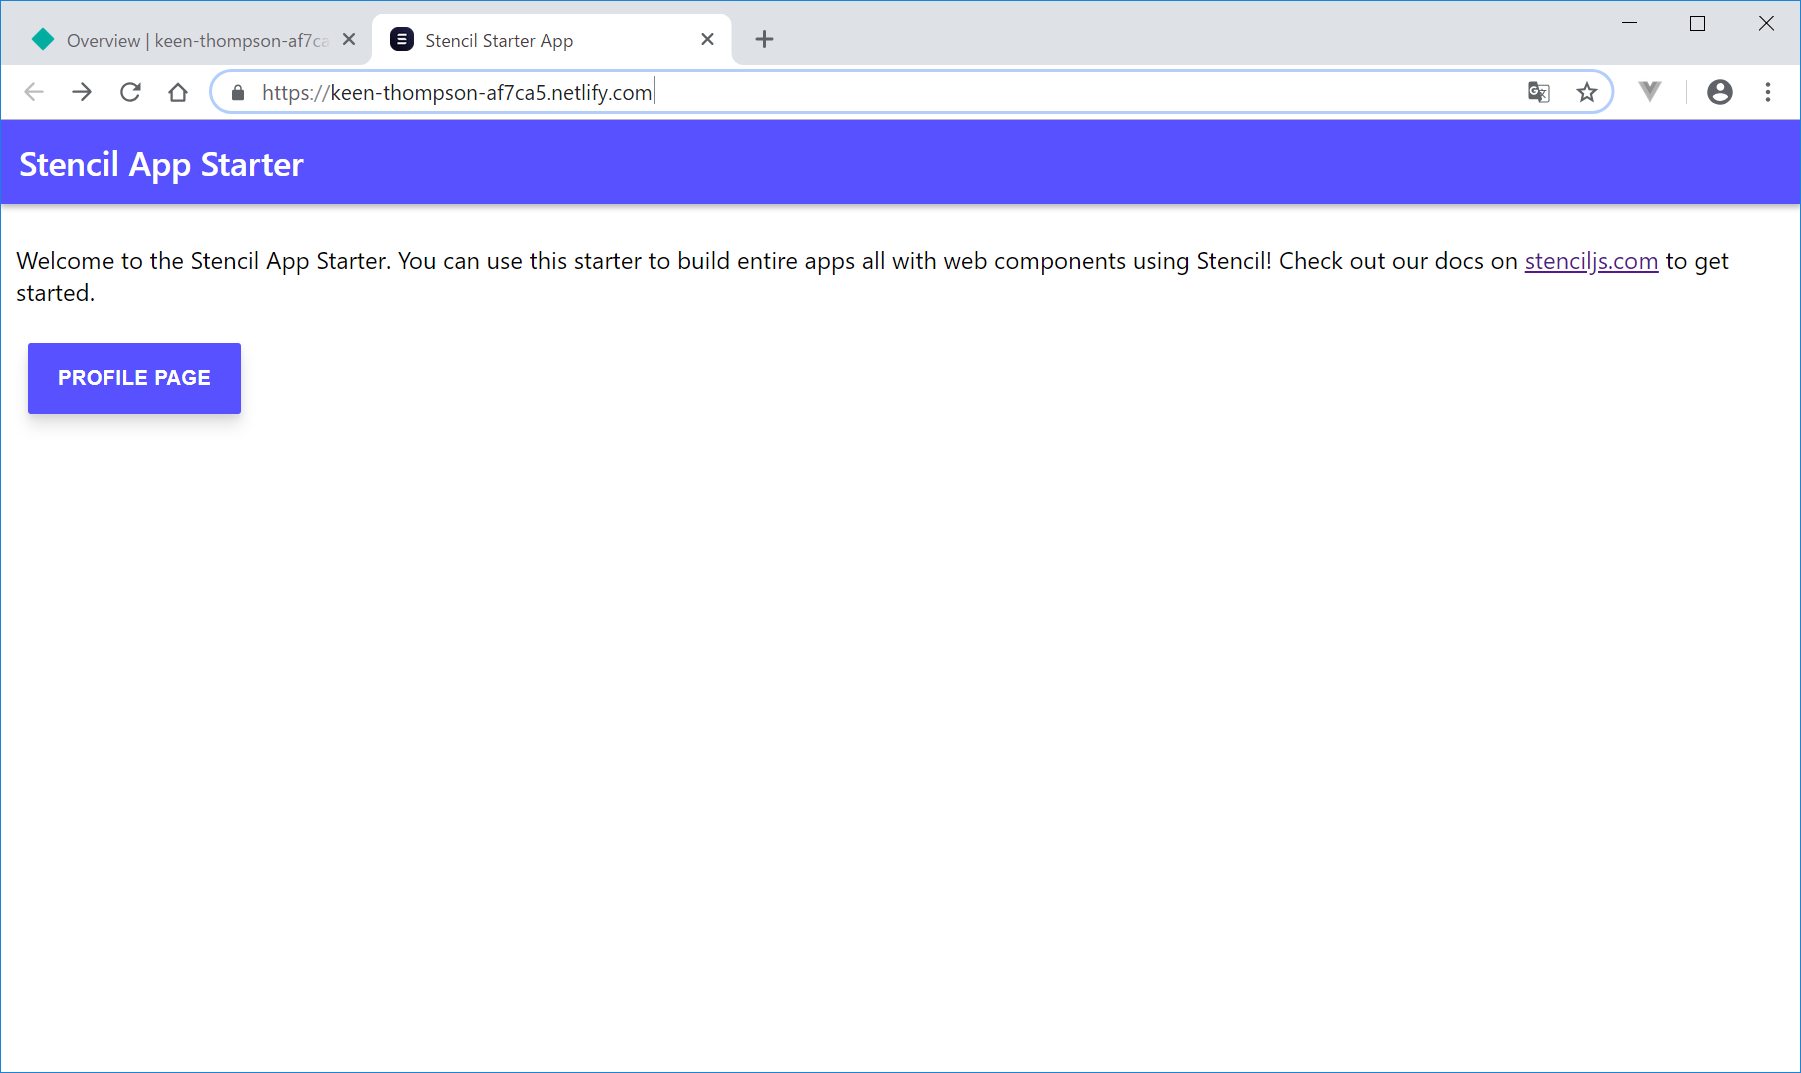Close the Overview keen-thompson tab
The image size is (1801, 1073).
click(349, 39)
